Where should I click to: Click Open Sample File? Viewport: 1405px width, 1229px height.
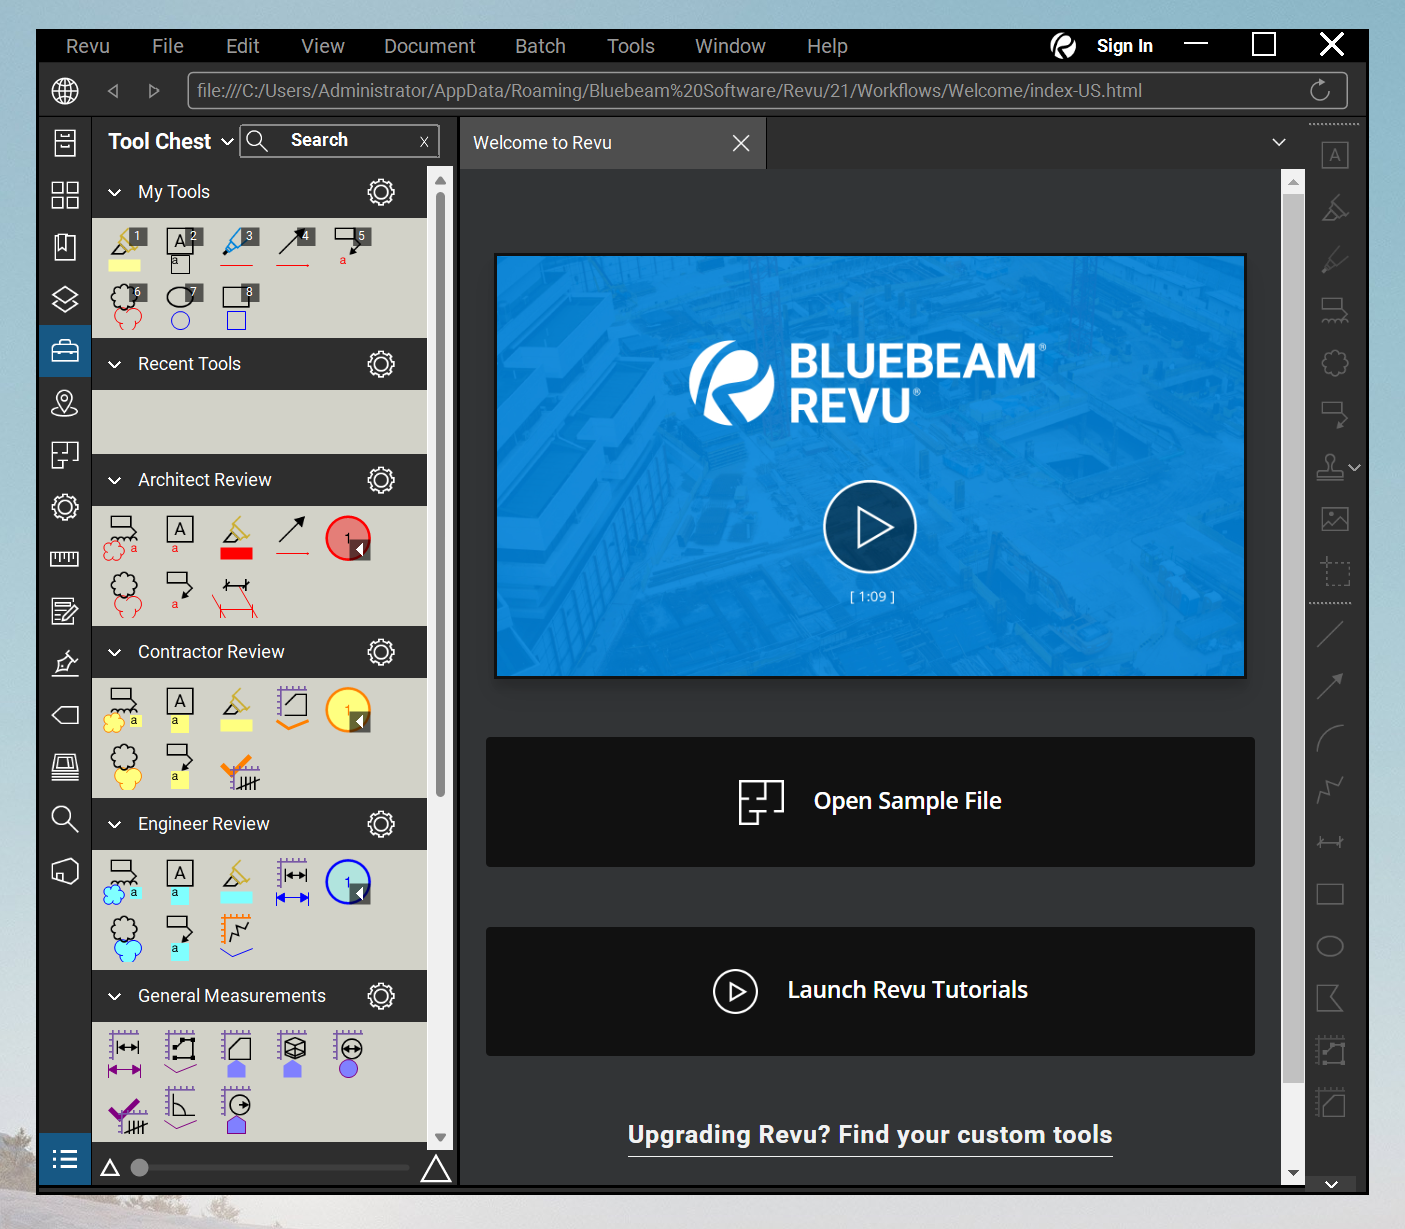coord(870,801)
